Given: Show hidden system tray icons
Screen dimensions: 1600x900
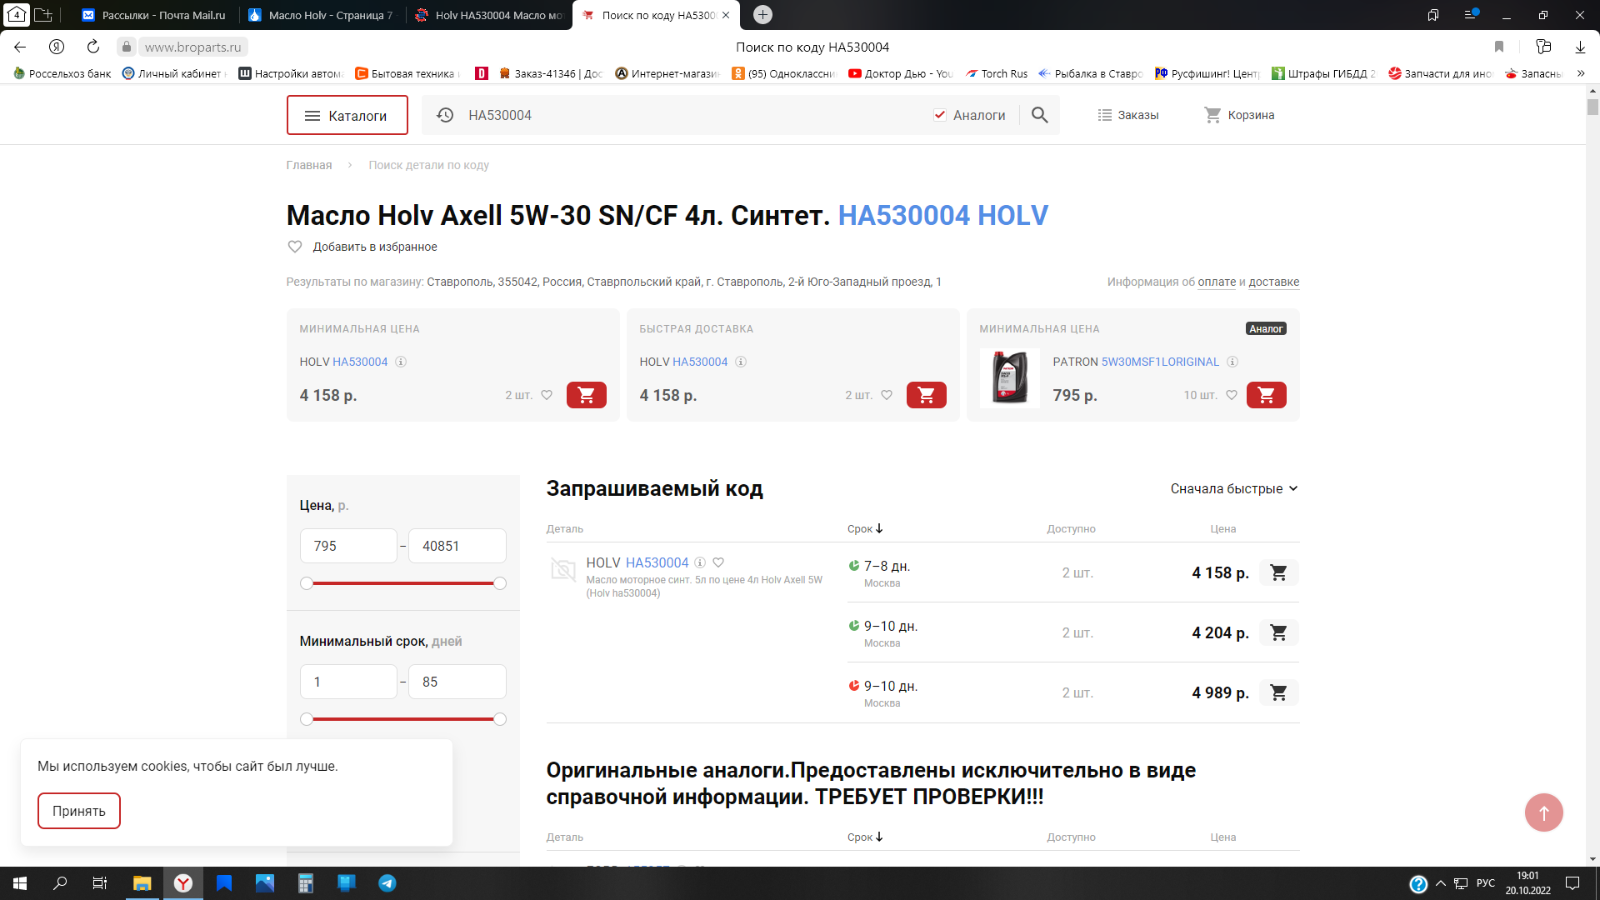Looking at the screenshot, I should [x=1441, y=883].
